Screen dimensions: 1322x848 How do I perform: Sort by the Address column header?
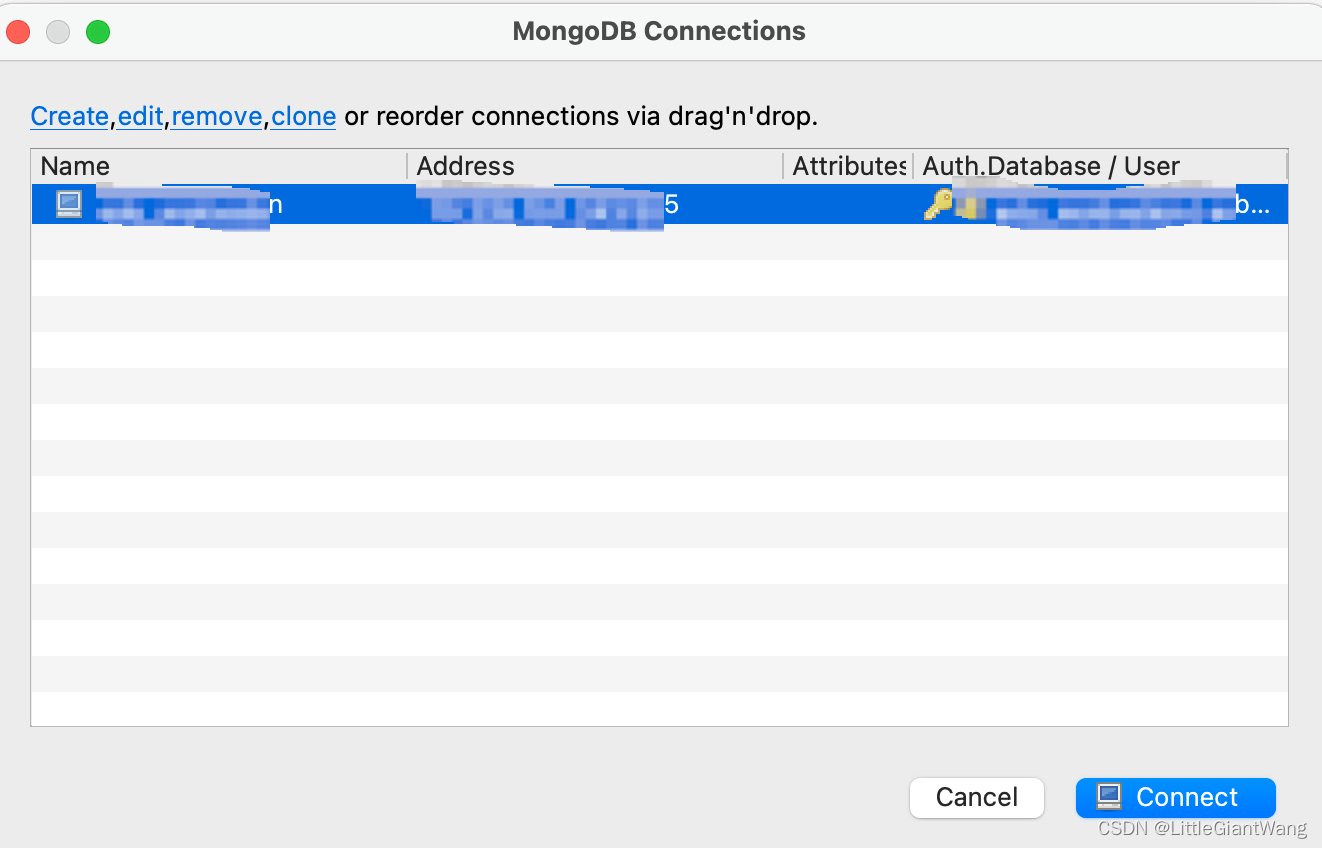click(595, 166)
